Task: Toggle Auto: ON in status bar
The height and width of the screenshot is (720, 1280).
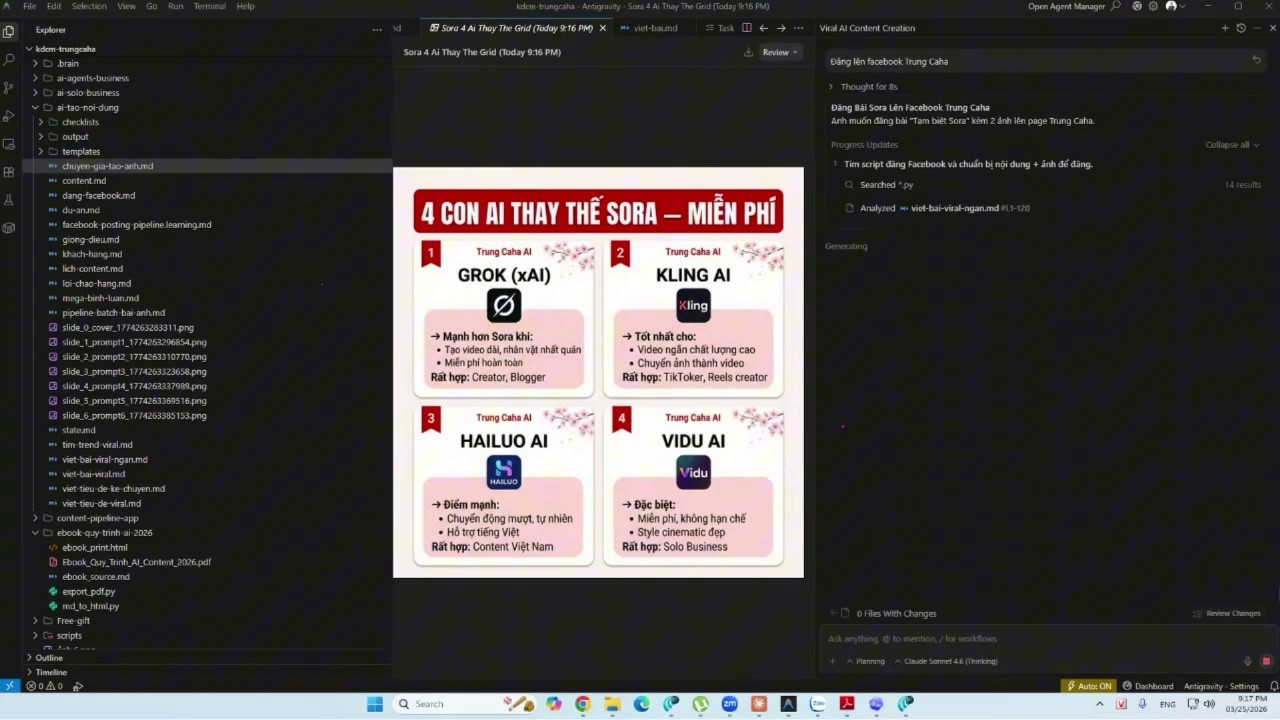Action: click(x=1089, y=686)
